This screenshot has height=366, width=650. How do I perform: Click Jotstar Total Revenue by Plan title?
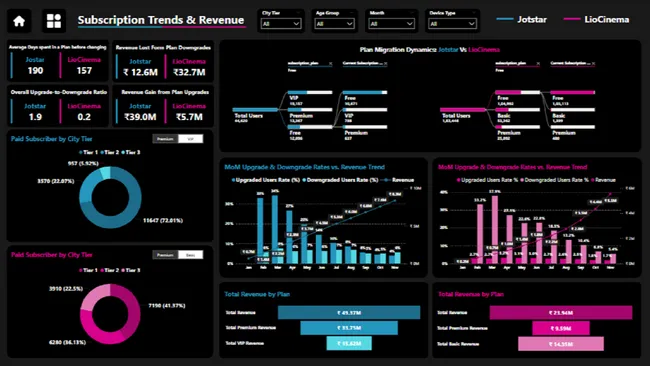tap(257, 294)
